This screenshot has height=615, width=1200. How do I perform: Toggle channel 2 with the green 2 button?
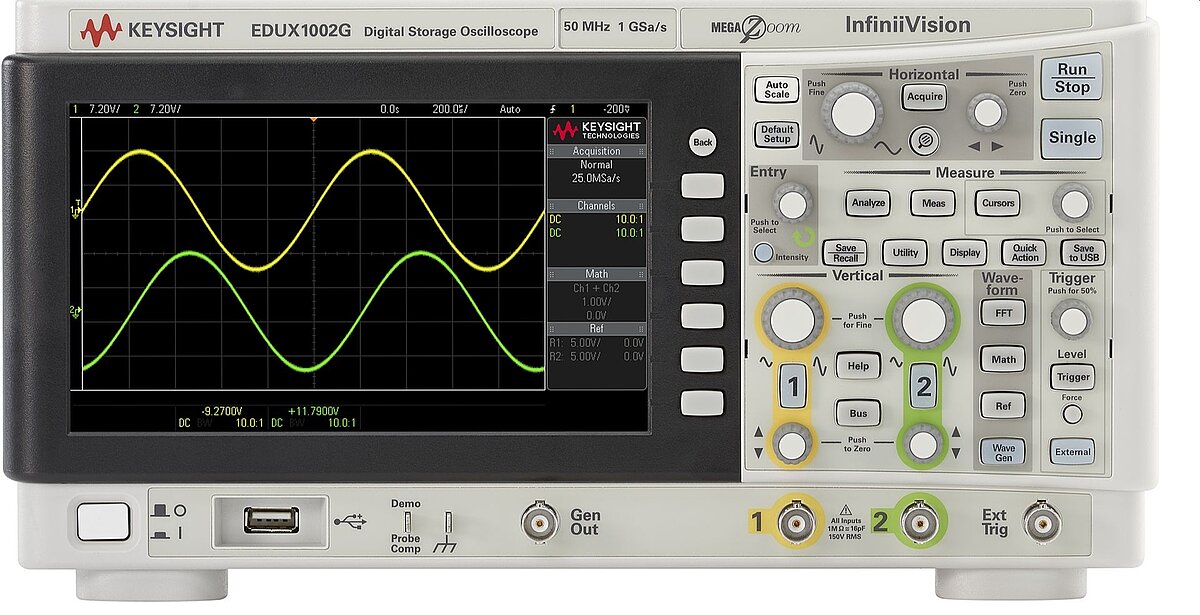923,386
